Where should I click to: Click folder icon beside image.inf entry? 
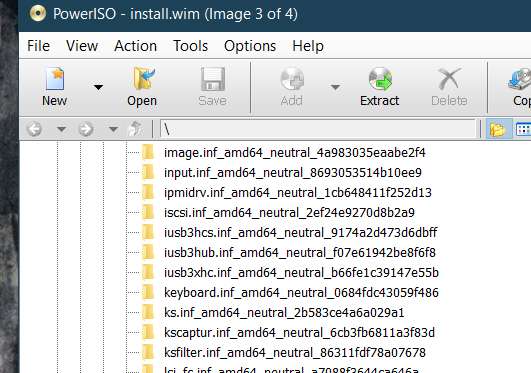[x=148, y=152]
